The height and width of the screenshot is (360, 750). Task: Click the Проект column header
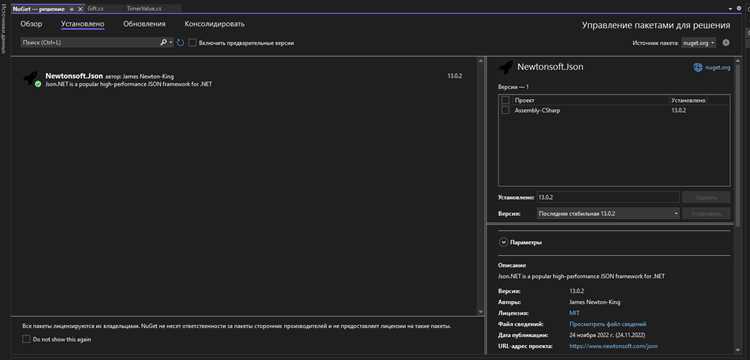click(x=524, y=100)
